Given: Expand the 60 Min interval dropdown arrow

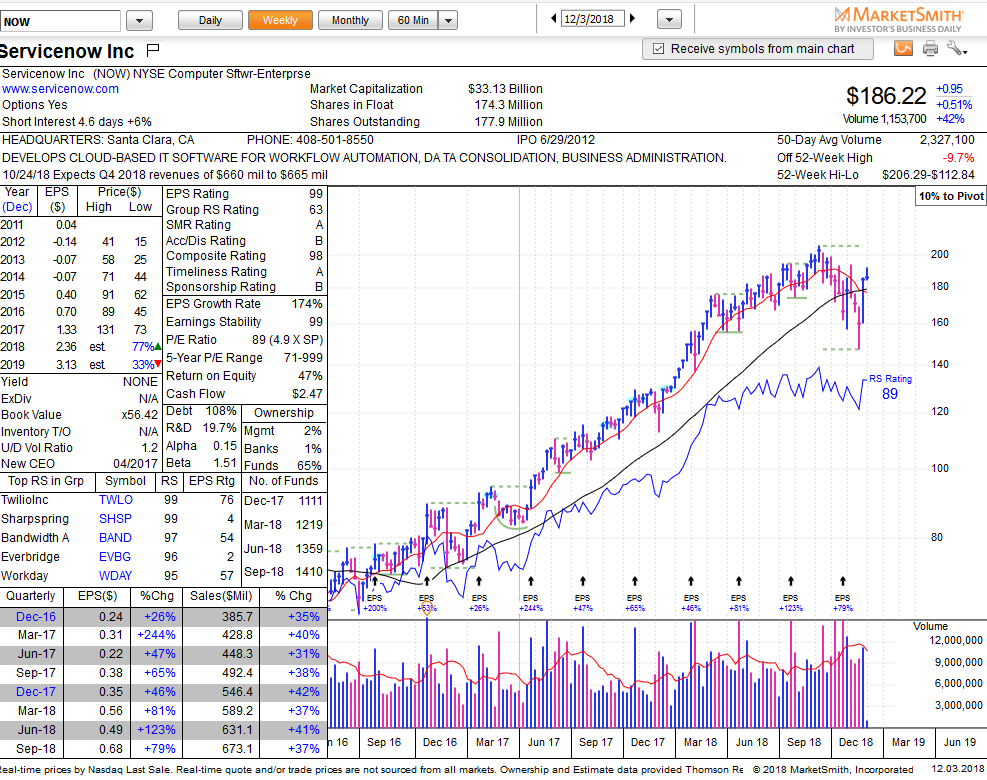Looking at the screenshot, I should tap(448, 21).
